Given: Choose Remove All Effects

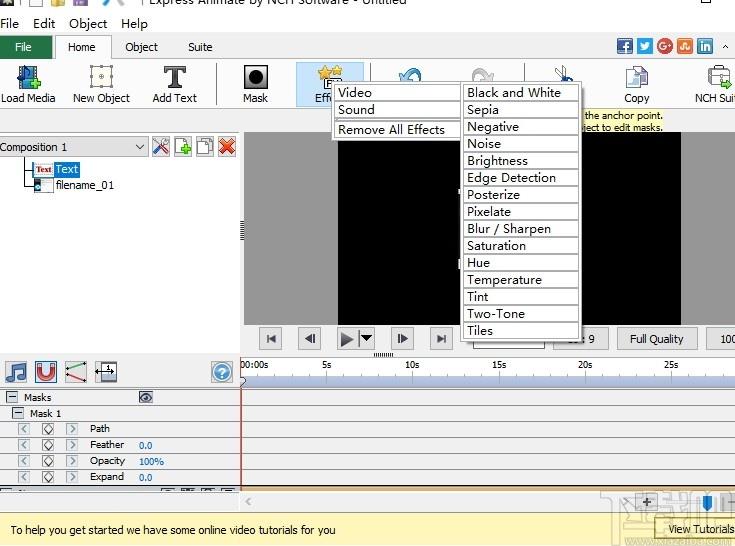Looking at the screenshot, I should coord(398,130).
